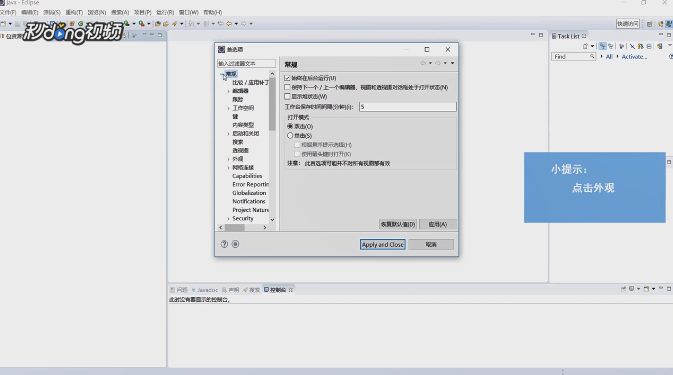Click the Collapse All icon in Task List
The height and width of the screenshot is (375, 673).
649,46
